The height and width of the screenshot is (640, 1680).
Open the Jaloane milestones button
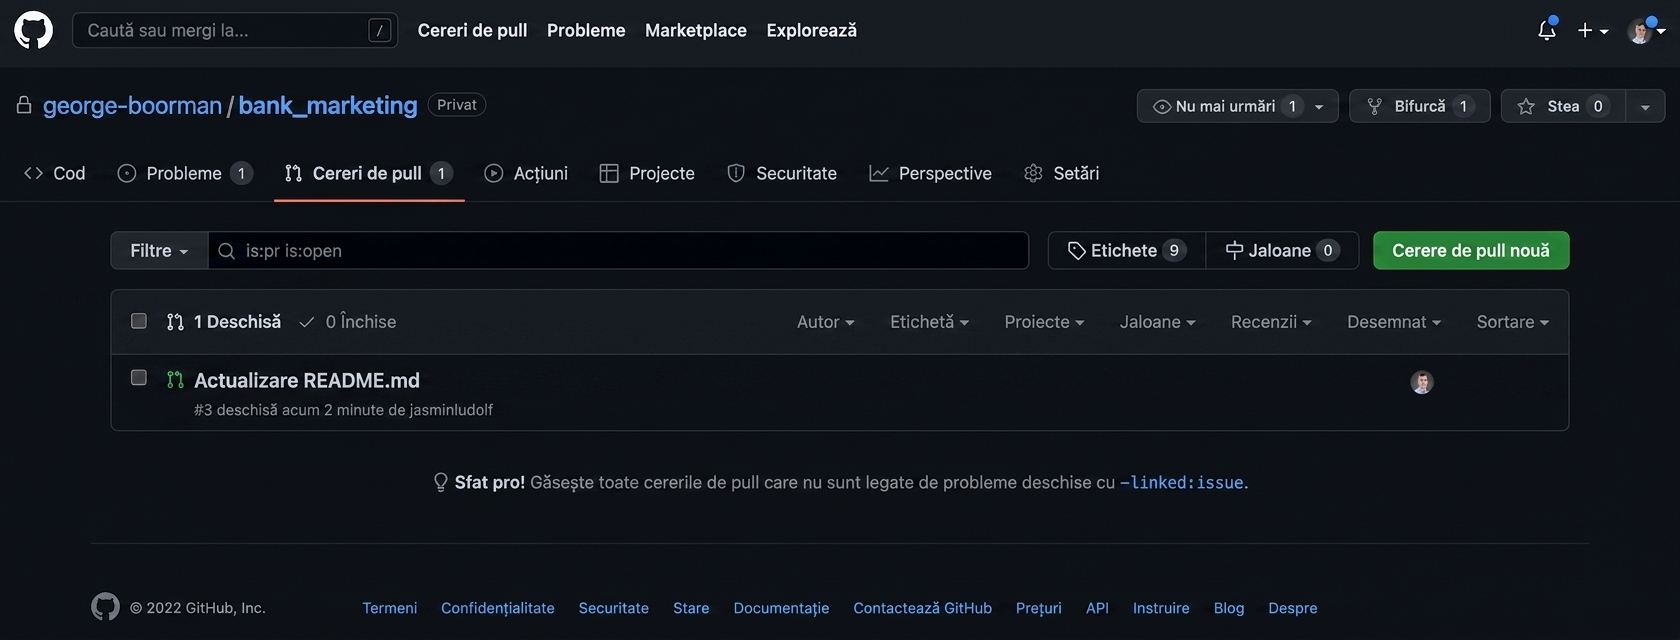(x=1283, y=251)
